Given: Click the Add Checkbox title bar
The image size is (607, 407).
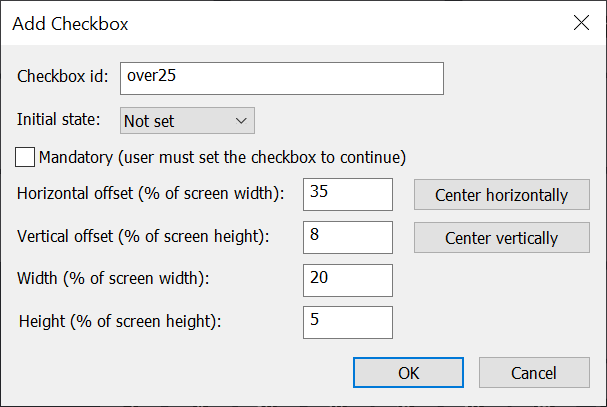Looking at the screenshot, I should click(x=250, y=22).
